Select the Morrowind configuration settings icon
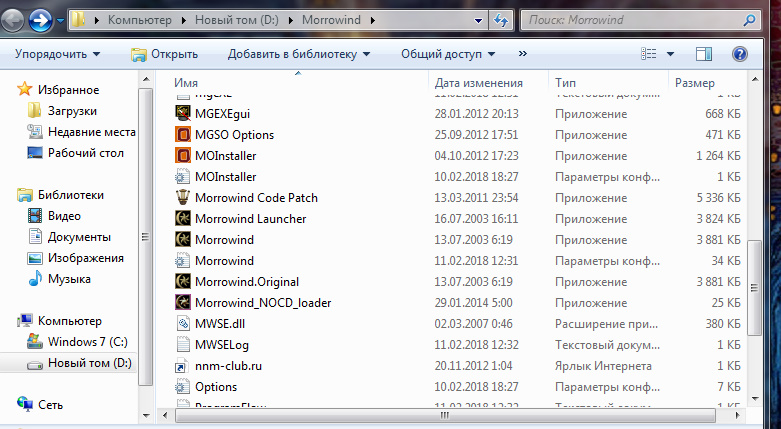Screen dimensions: 781x429 183,260
